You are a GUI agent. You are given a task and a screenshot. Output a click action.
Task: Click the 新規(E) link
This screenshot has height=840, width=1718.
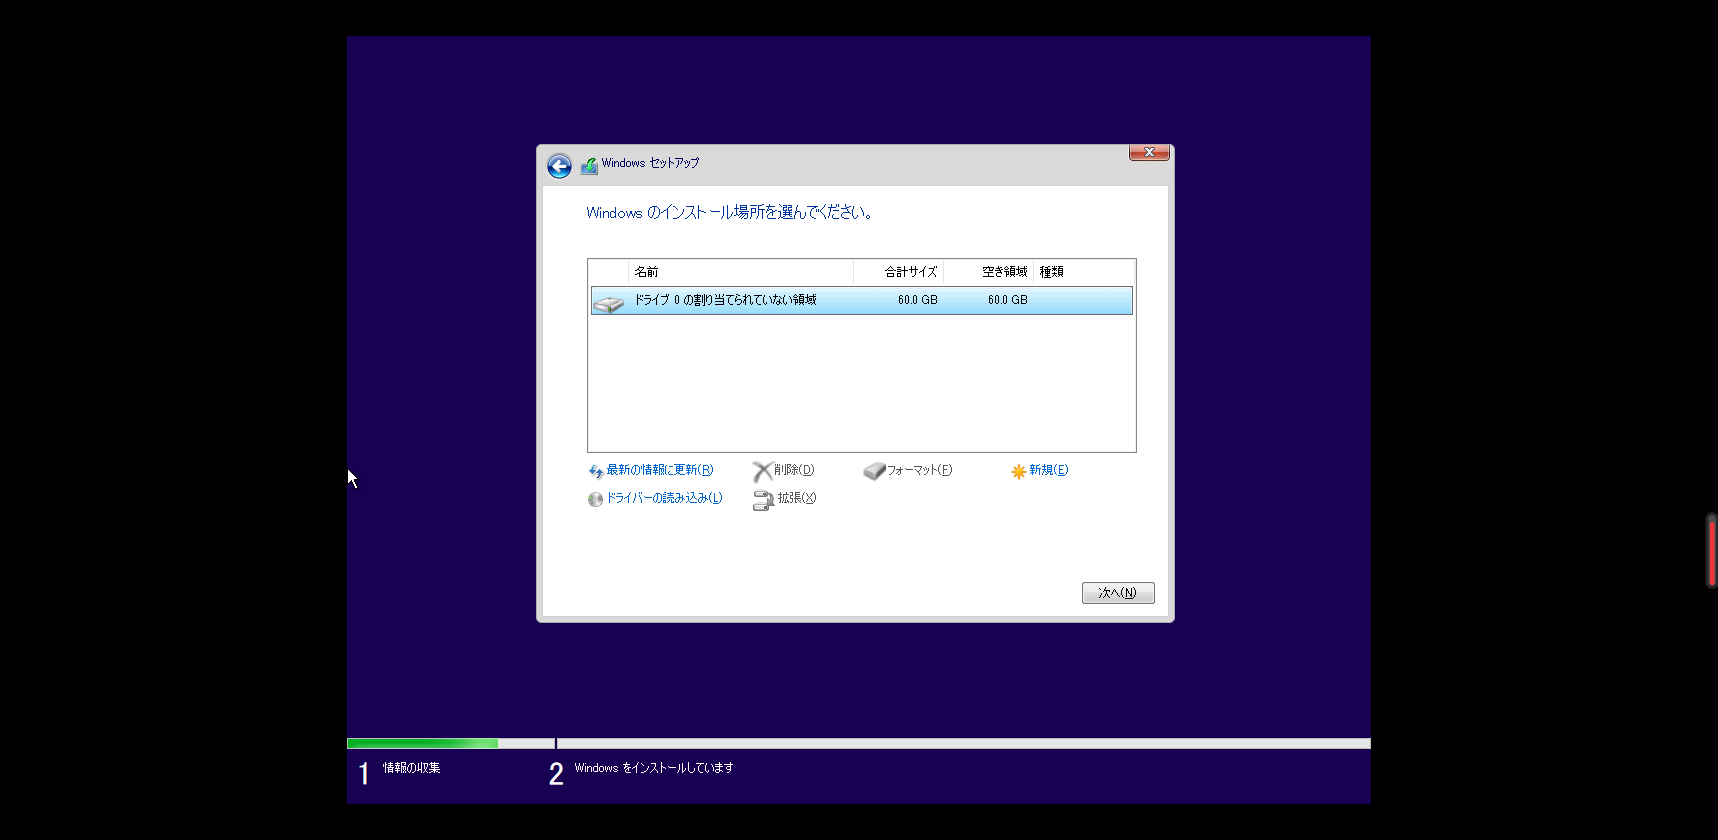1048,470
